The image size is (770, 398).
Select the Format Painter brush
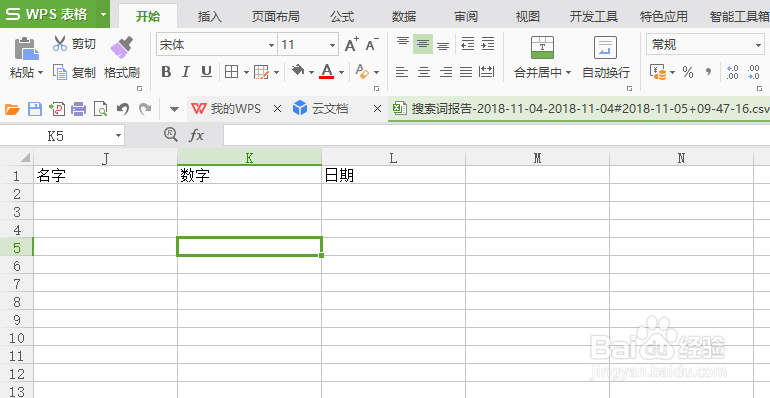[121, 48]
